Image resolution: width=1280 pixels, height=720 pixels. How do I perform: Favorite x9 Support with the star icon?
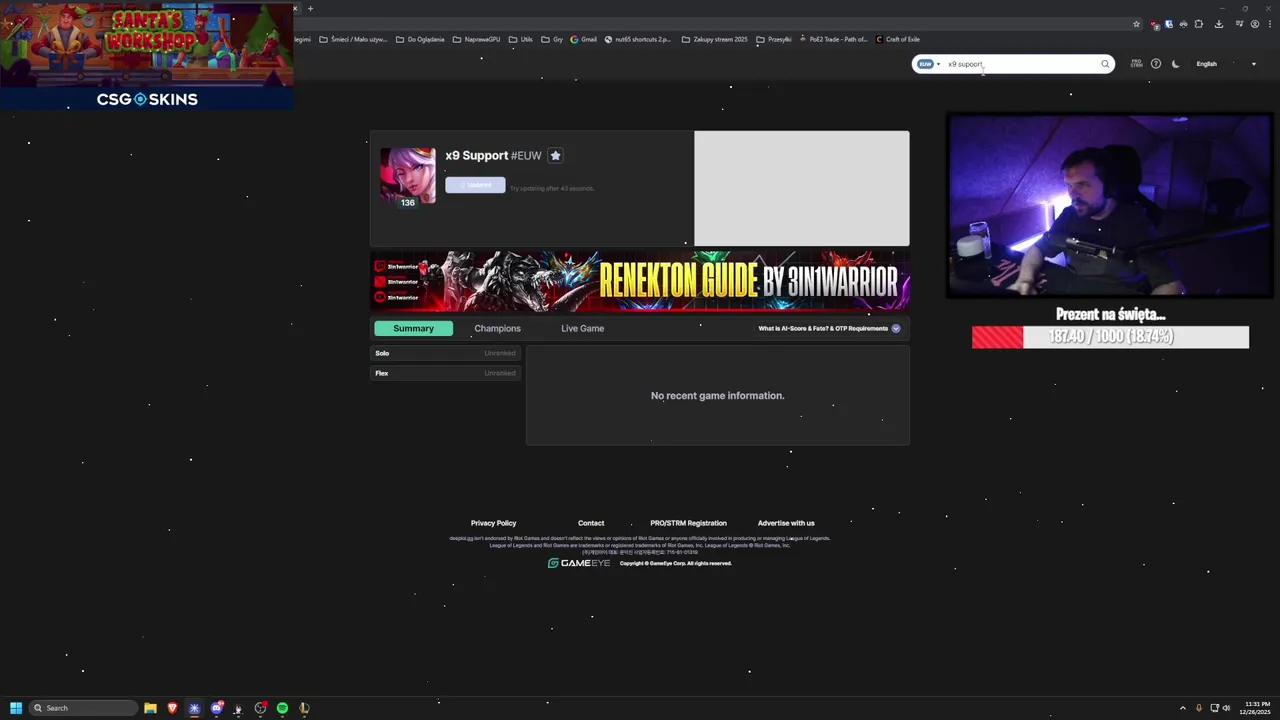tap(555, 155)
